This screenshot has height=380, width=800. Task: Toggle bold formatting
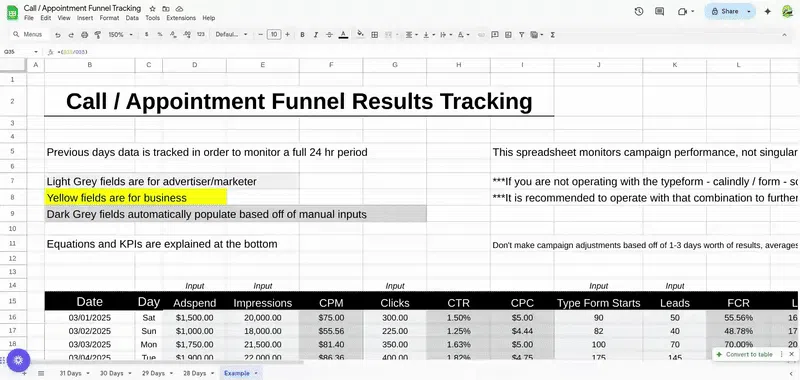point(303,35)
